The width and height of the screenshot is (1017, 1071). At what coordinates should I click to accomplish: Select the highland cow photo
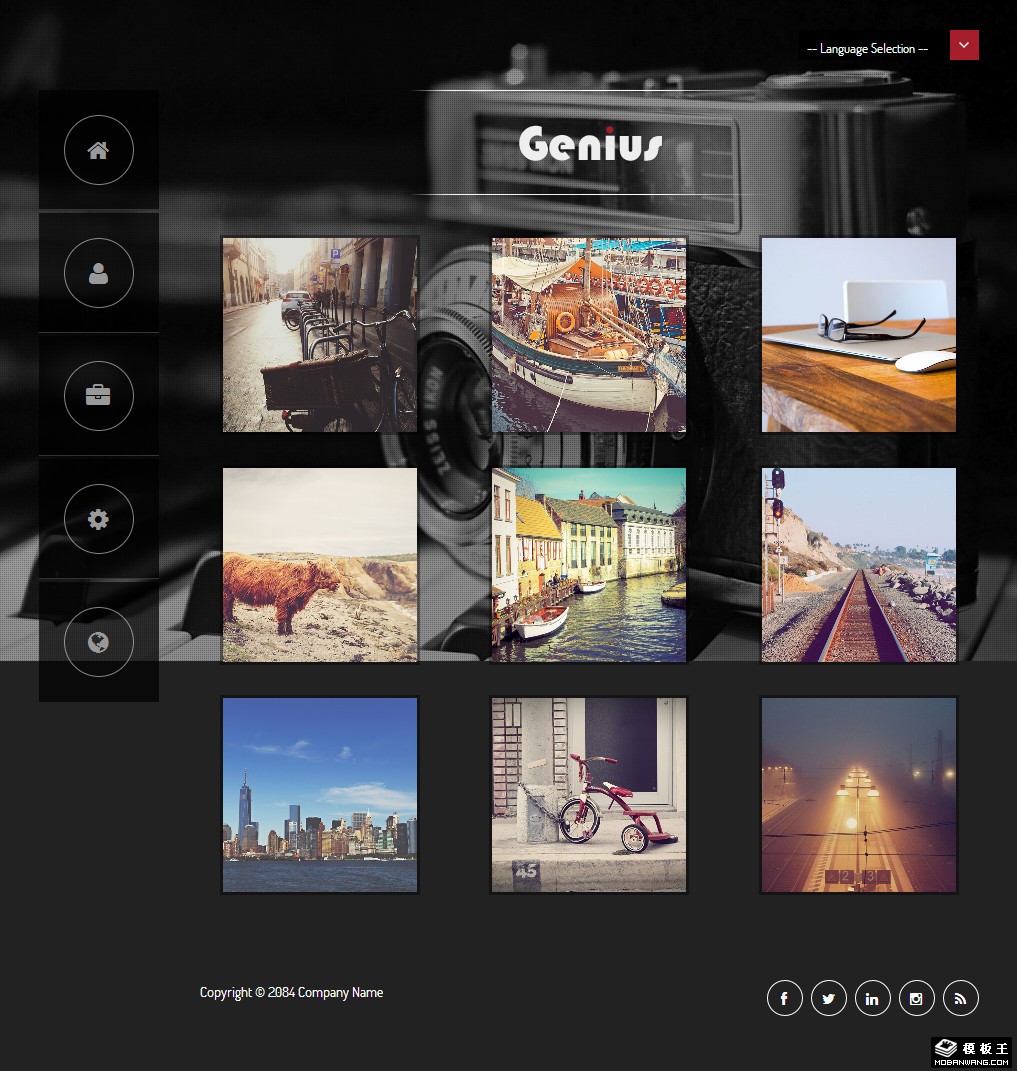pos(320,565)
